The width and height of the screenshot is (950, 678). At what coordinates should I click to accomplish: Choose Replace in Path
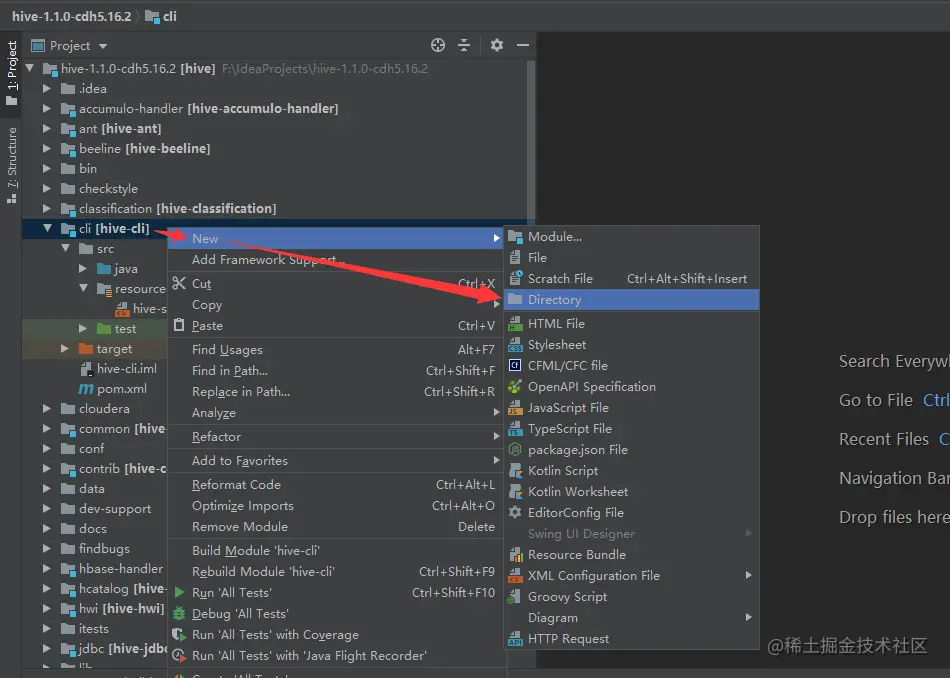(336, 391)
